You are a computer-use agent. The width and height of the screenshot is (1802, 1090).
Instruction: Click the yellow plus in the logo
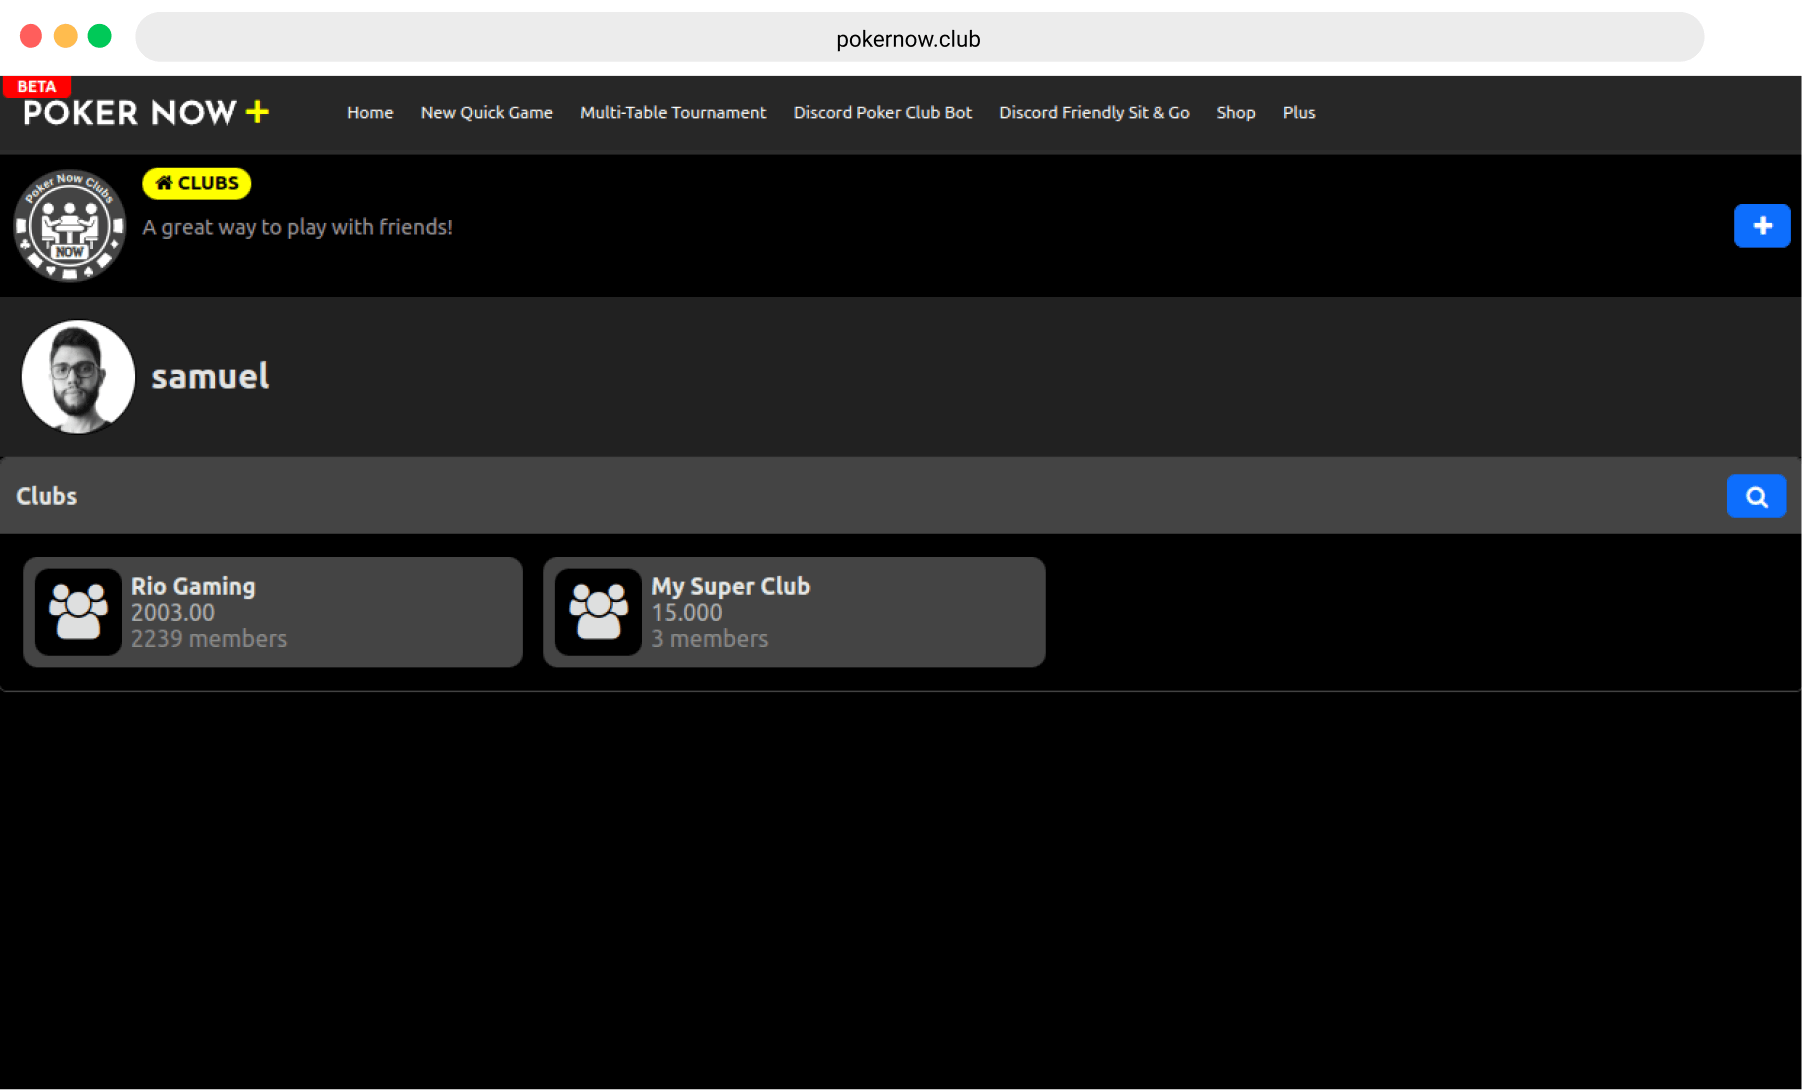pos(258,112)
